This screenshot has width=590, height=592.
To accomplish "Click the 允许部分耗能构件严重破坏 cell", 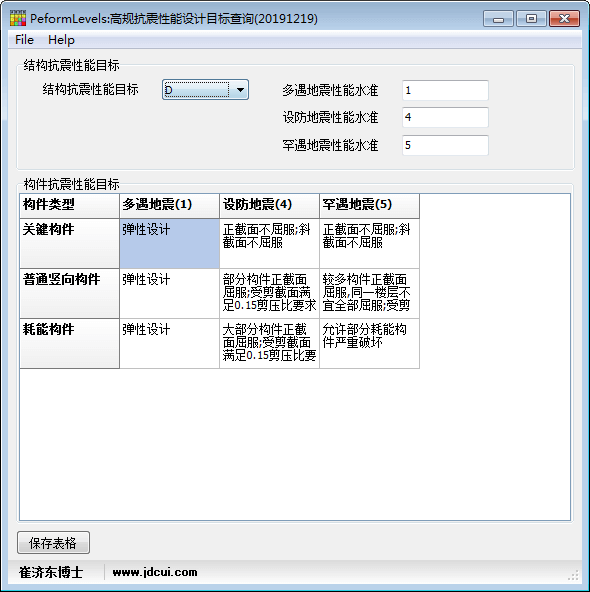I will pos(370,343).
